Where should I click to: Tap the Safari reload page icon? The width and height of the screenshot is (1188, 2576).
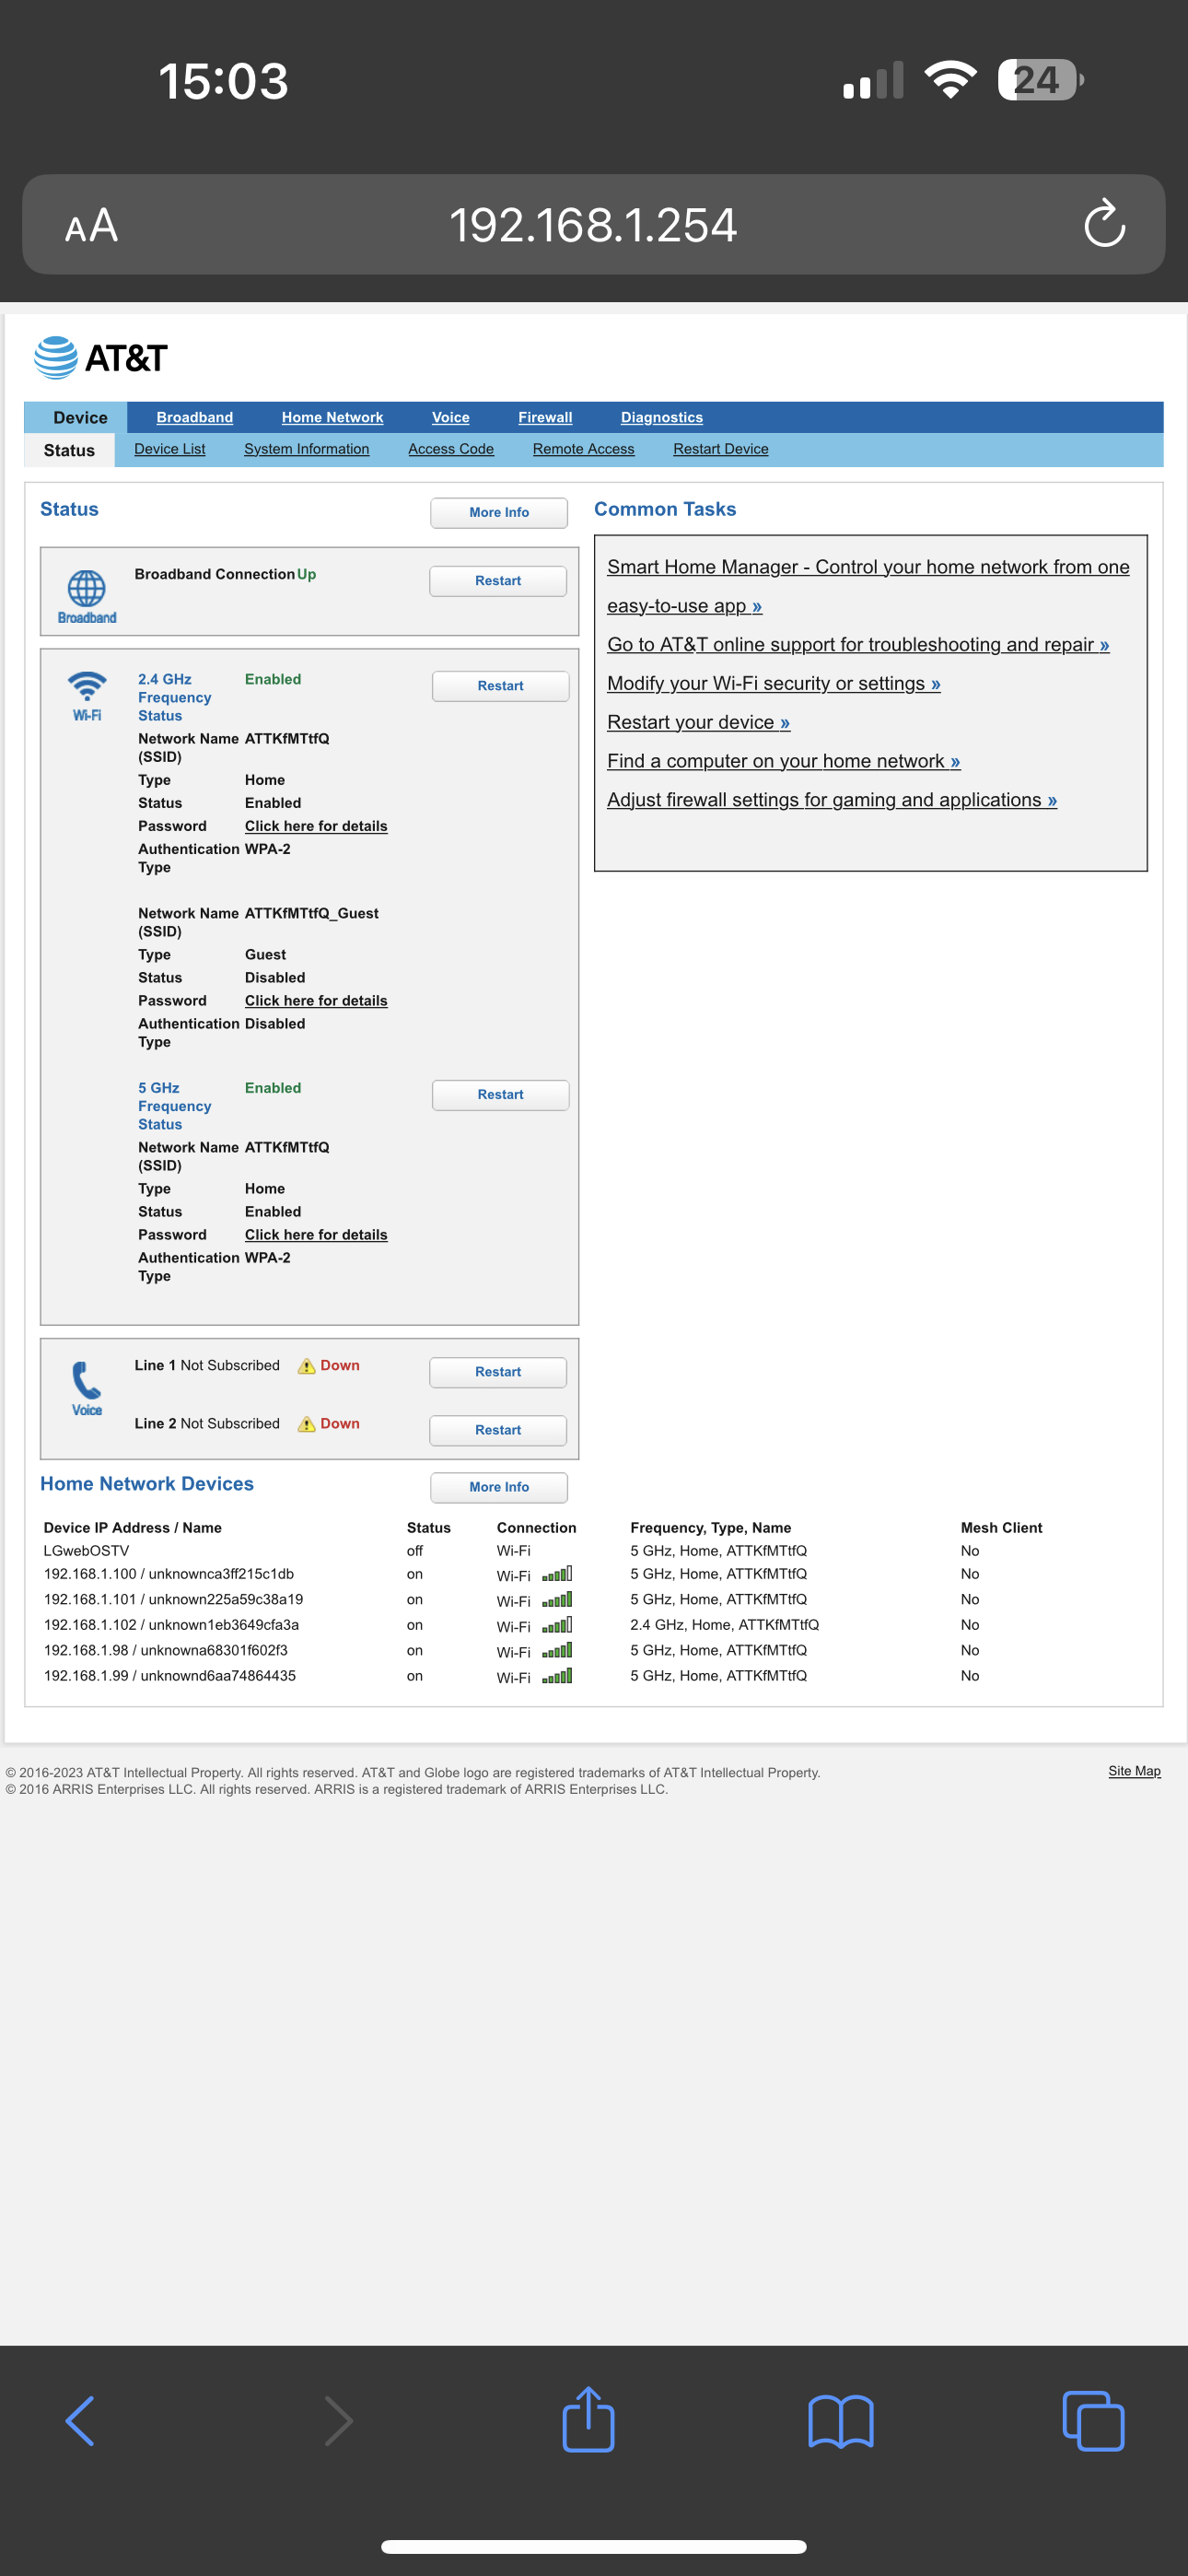(1104, 223)
